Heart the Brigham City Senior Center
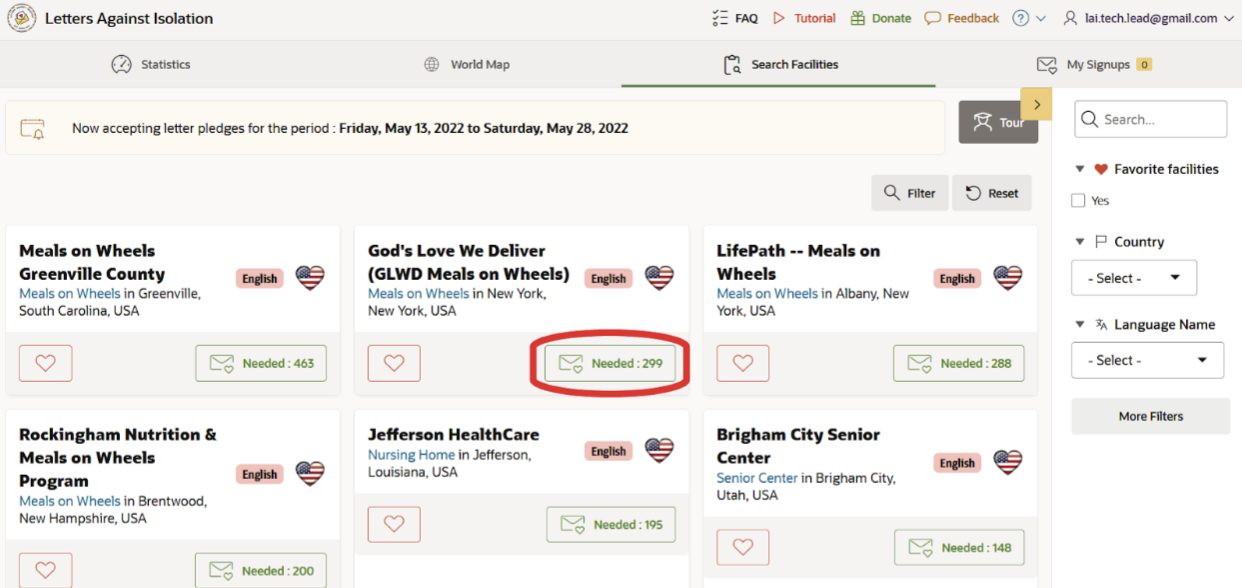Screen dimensions: 1242x588 click(742, 547)
